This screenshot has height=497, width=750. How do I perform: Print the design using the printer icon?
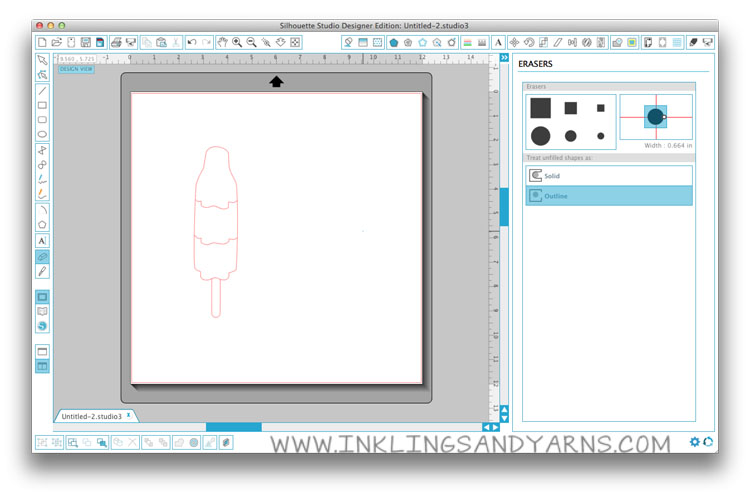[116, 43]
